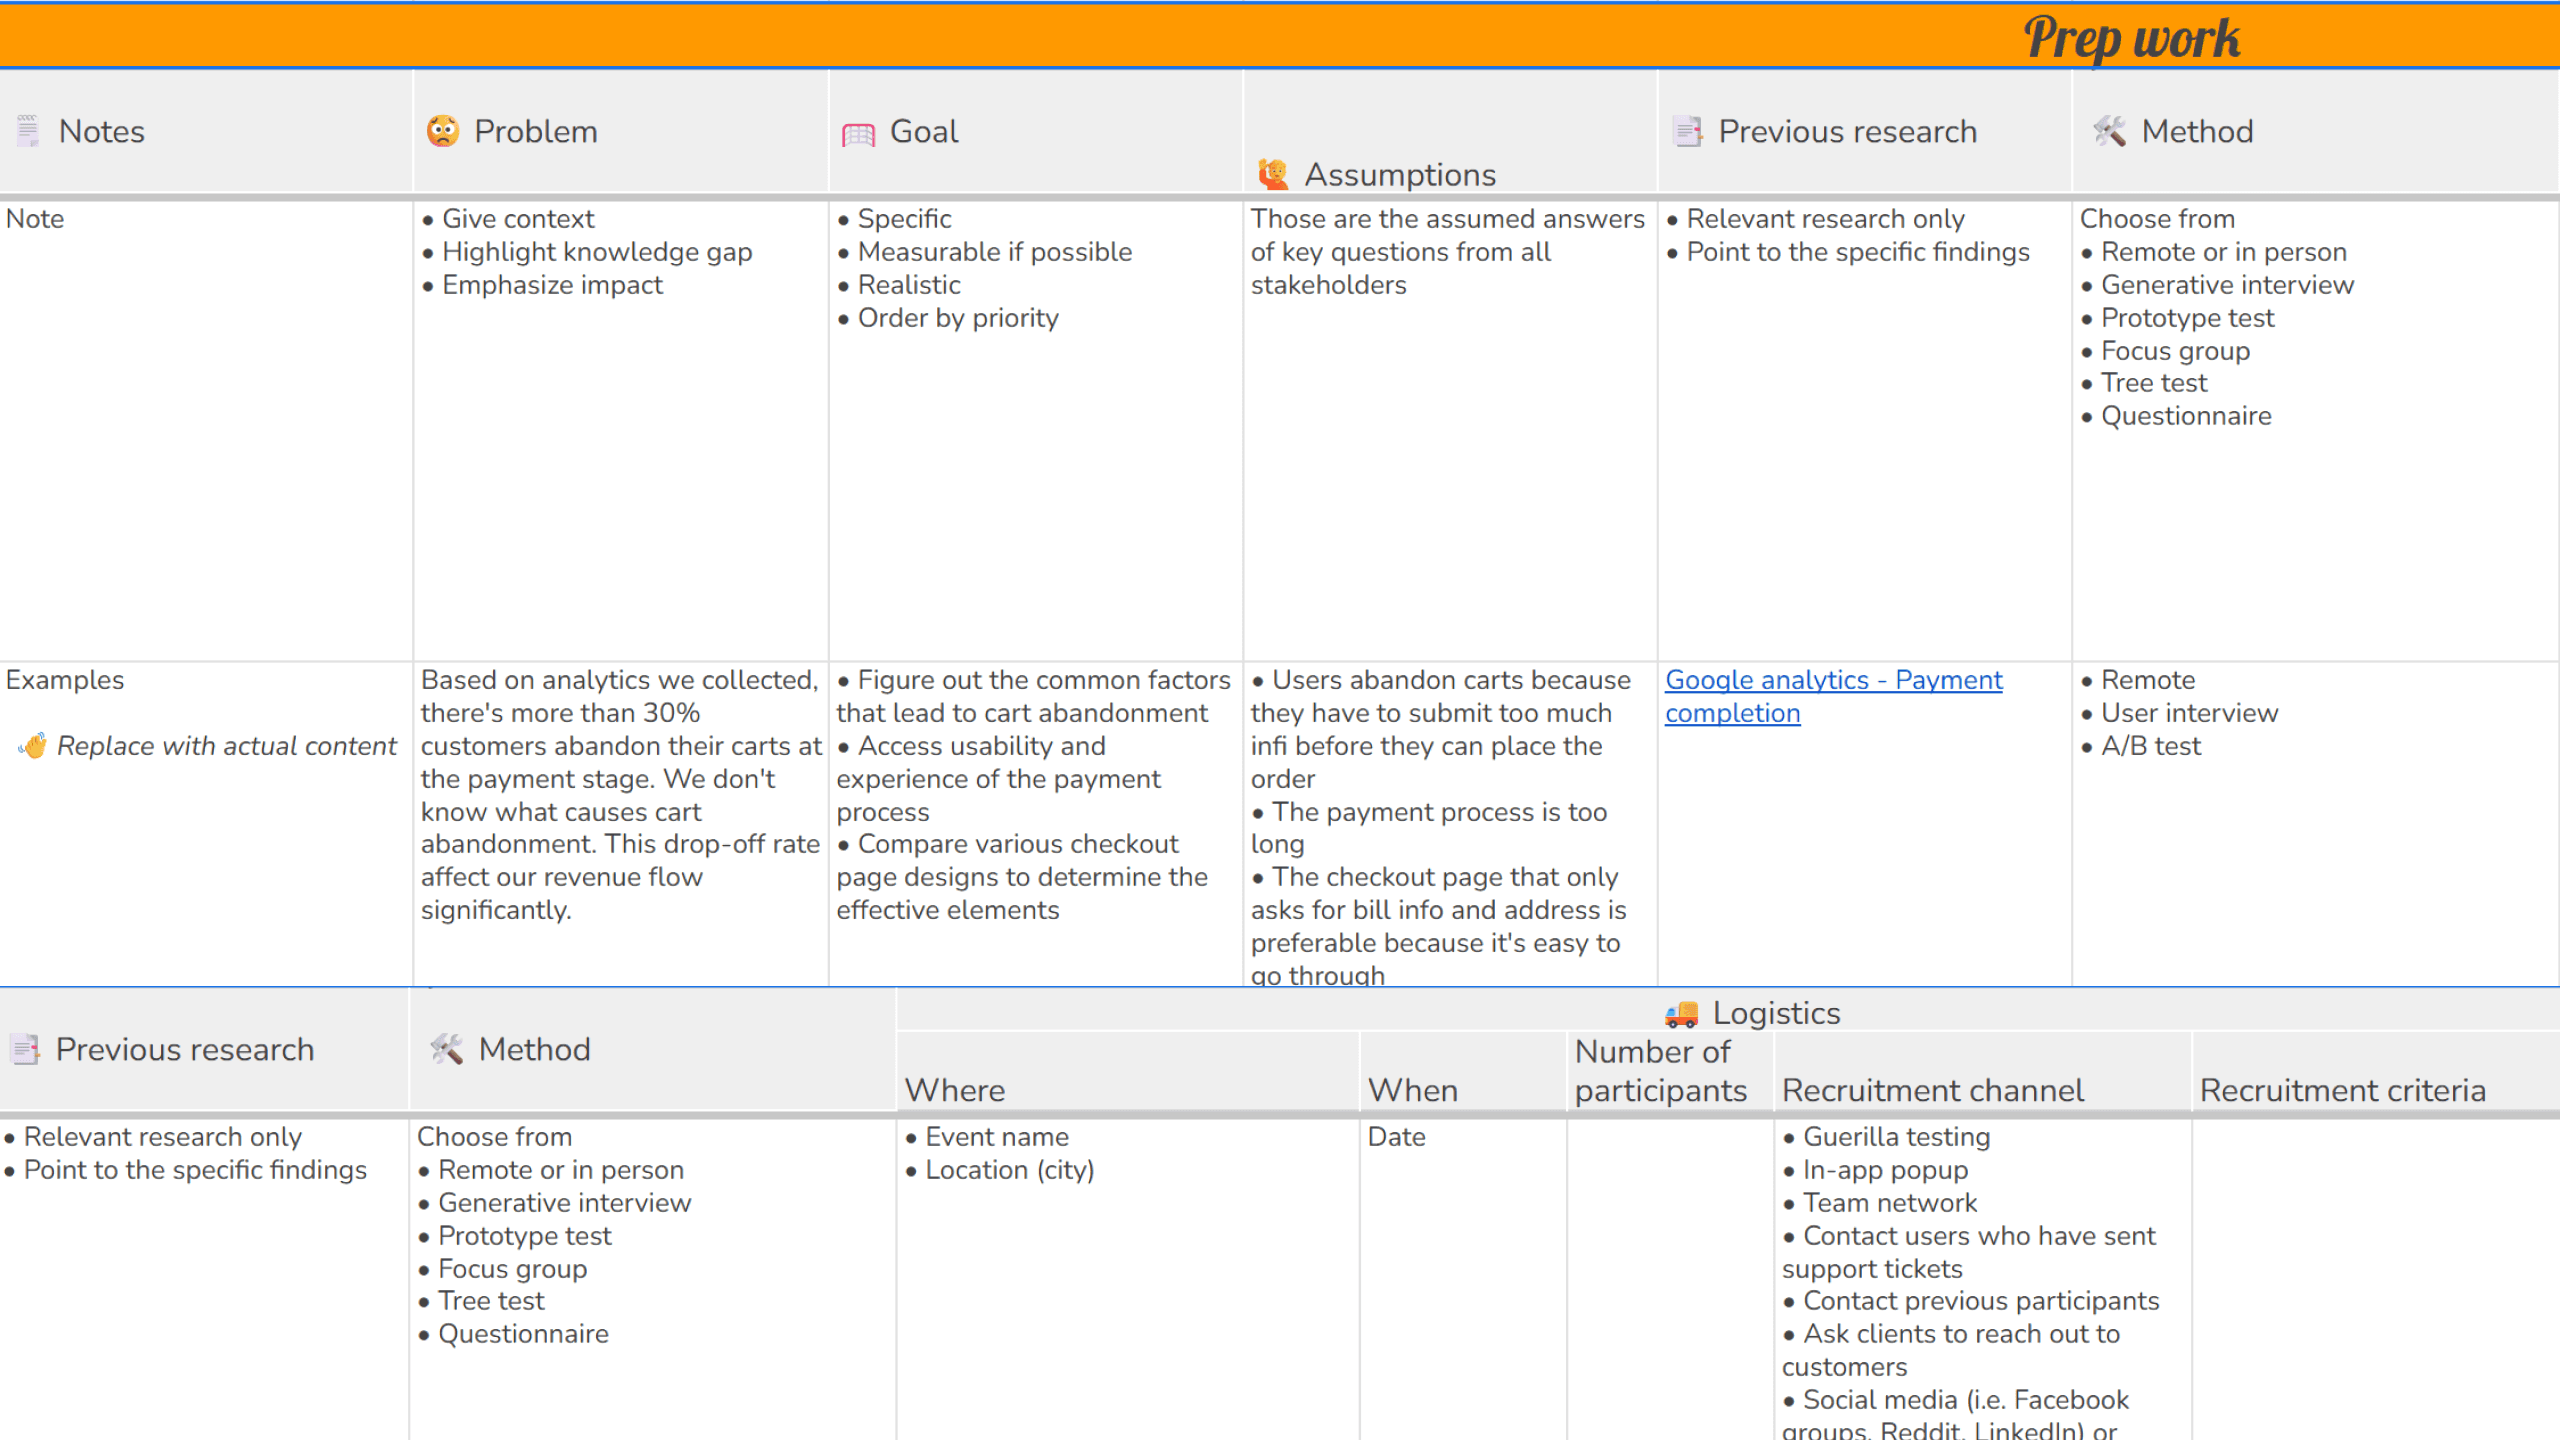Viewport: 2560px width, 1440px height.
Task: Click the document icon on lower Previous research header
Action: click(x=26, y=1049)
